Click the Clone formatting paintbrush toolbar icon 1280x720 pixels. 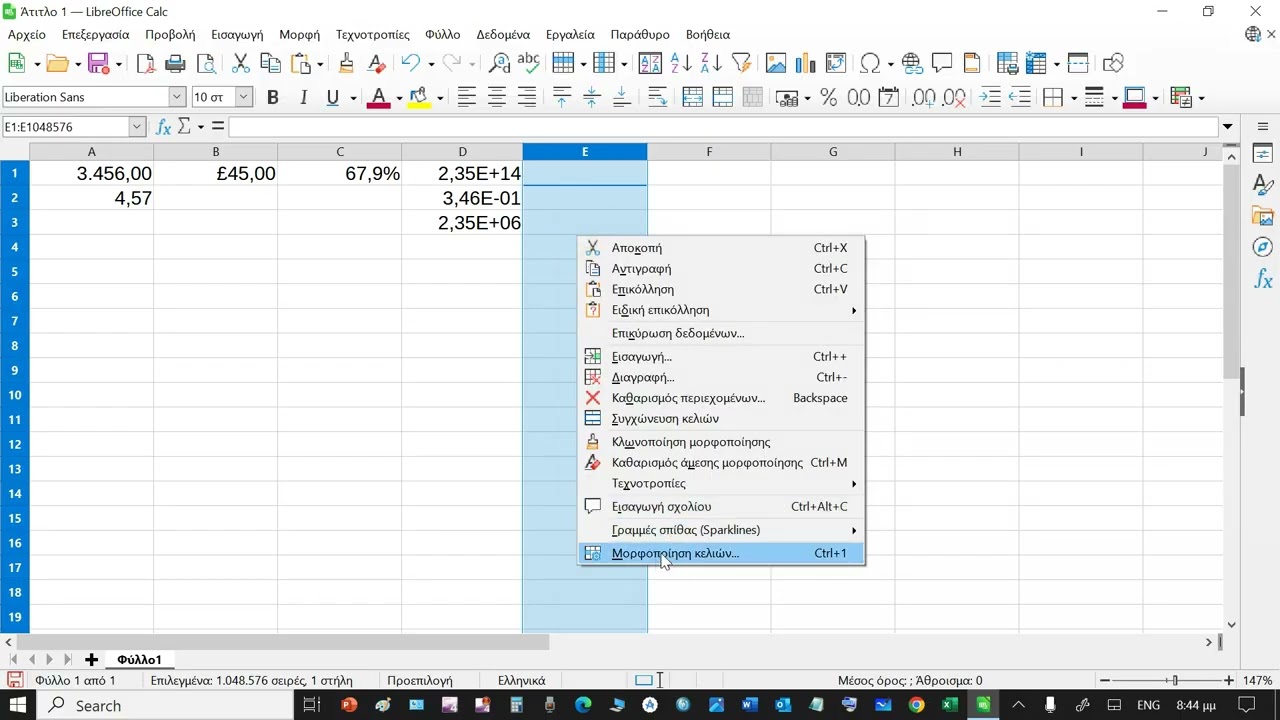tap(346, 63)
